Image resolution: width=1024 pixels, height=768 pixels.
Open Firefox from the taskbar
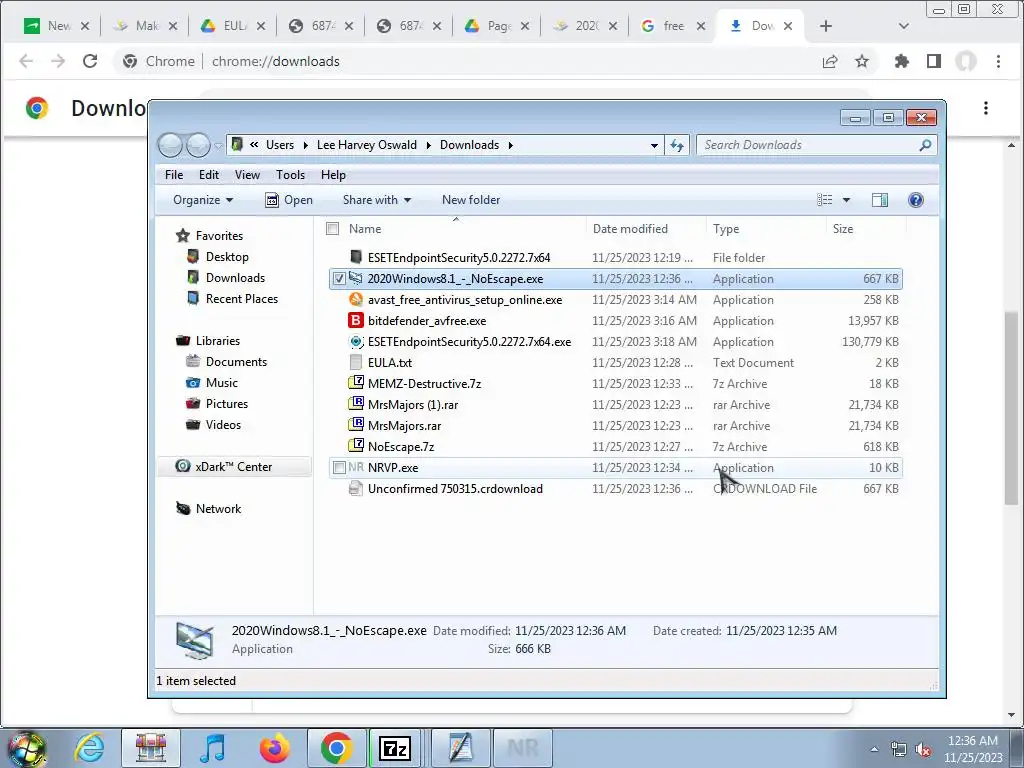tap(274, 748)
